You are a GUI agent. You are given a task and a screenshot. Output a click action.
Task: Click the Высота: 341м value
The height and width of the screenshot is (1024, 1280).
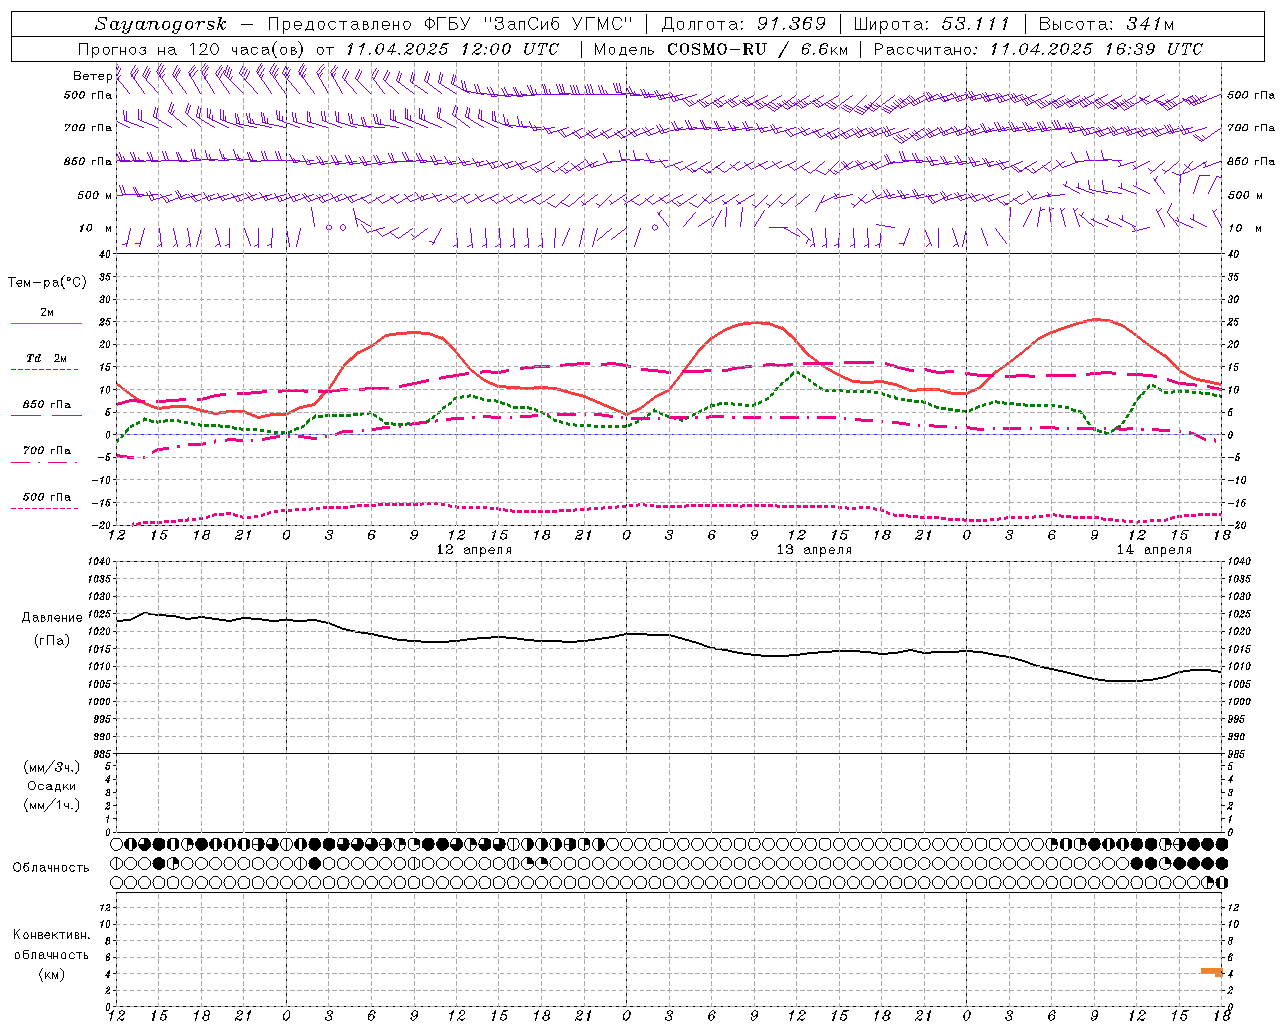[1106, 24]
